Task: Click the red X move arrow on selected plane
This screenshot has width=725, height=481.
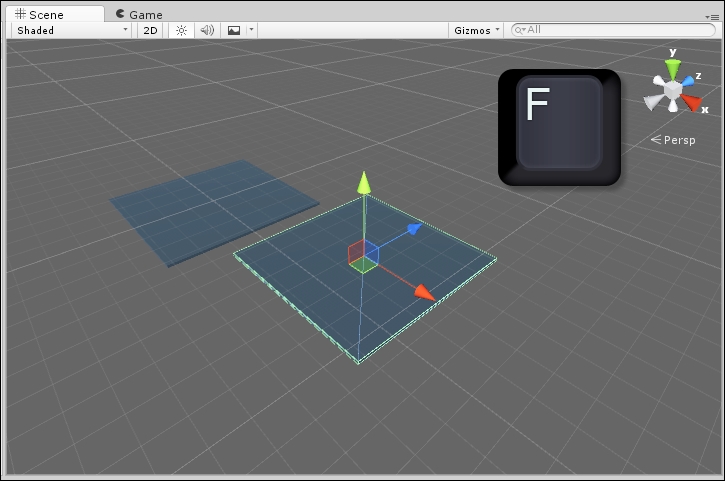Action: (x=424, y=291)
